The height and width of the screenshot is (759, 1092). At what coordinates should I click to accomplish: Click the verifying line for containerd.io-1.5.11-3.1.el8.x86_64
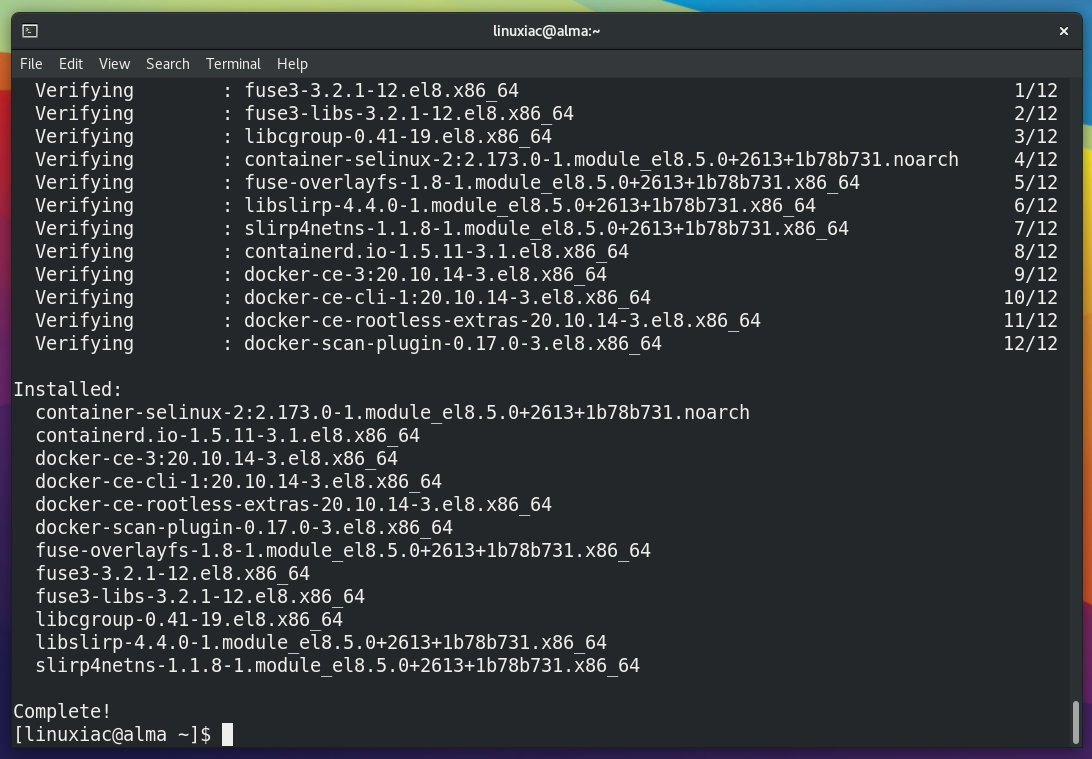tap(546, 251)
